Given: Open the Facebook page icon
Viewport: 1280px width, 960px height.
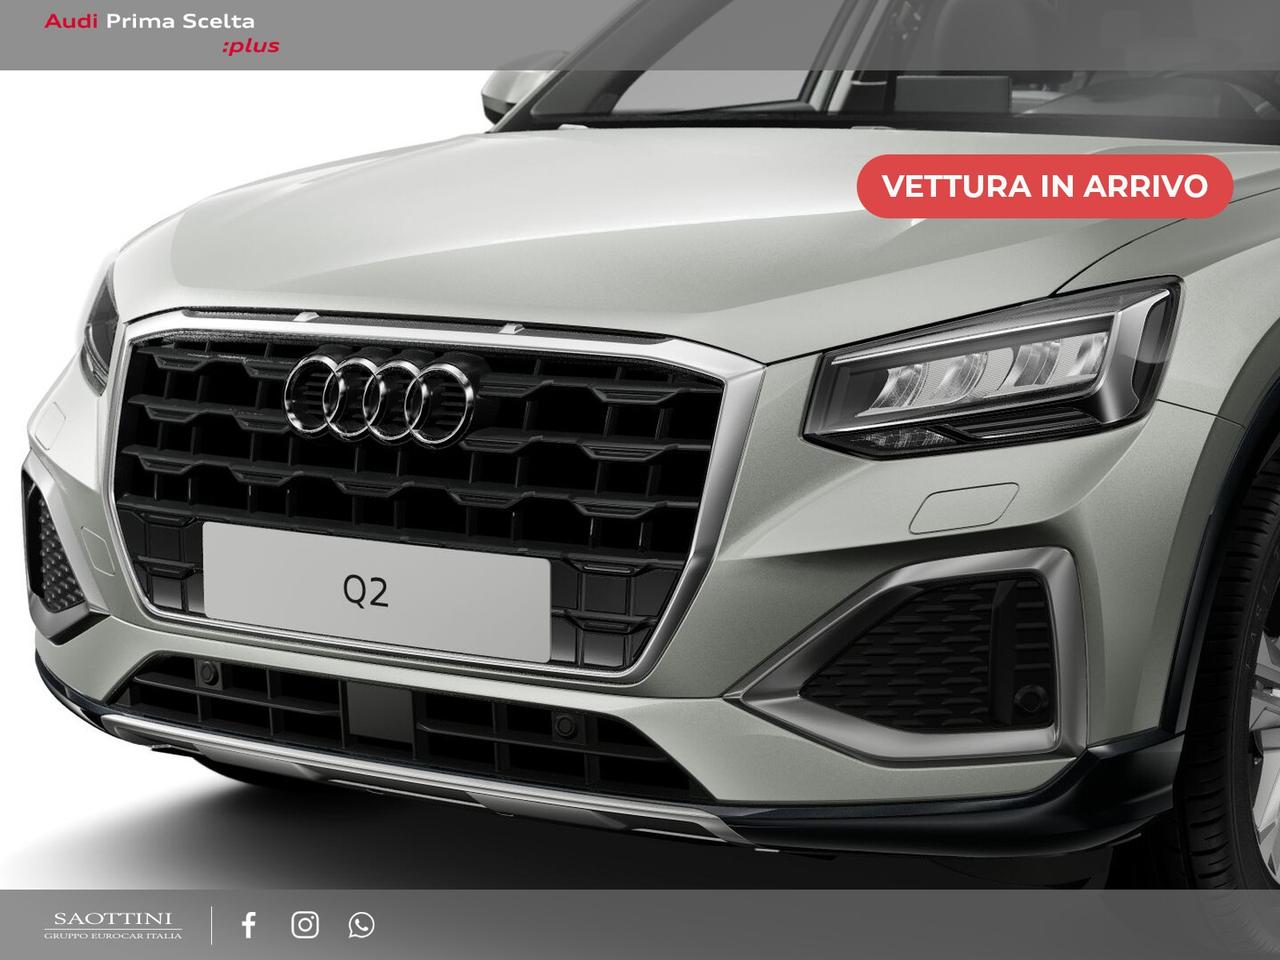Looking at the screenshot, I should coord(248,927).
